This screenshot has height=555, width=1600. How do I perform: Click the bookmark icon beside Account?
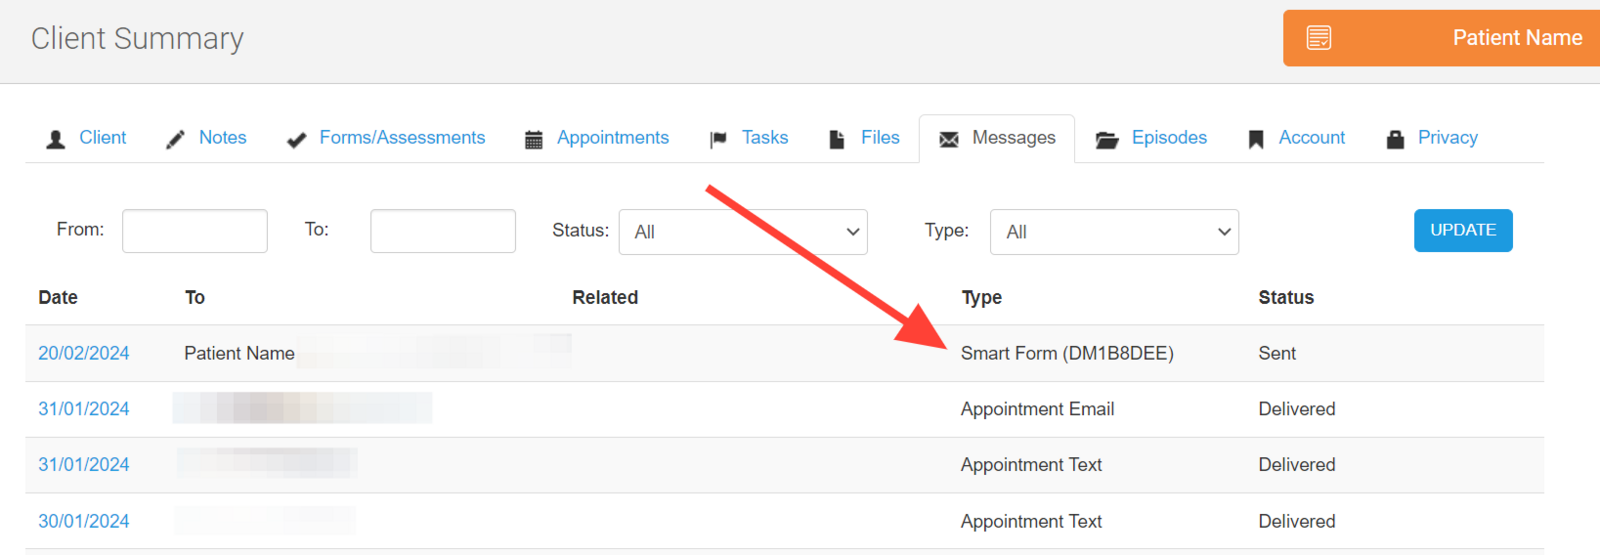click(x=1256, y=139)
